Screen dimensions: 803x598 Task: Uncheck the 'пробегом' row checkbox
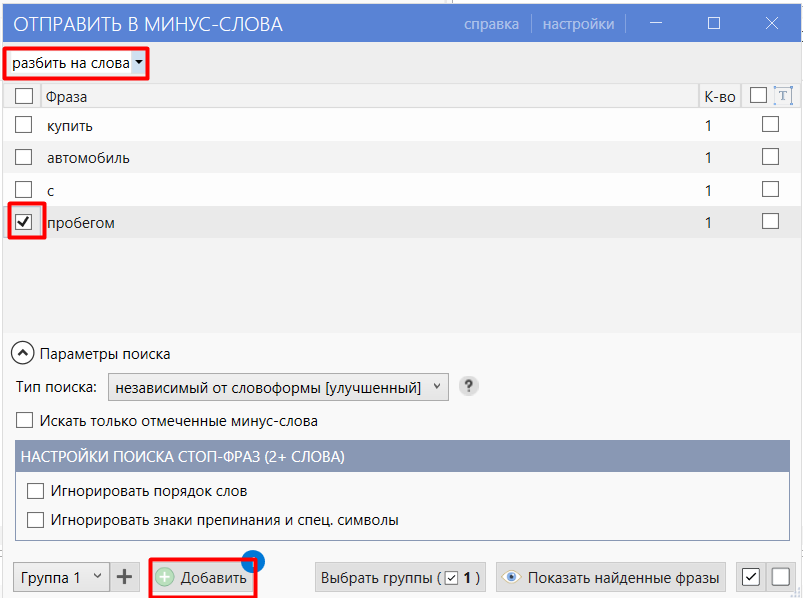pyautogui.click(x=24, y=222)
